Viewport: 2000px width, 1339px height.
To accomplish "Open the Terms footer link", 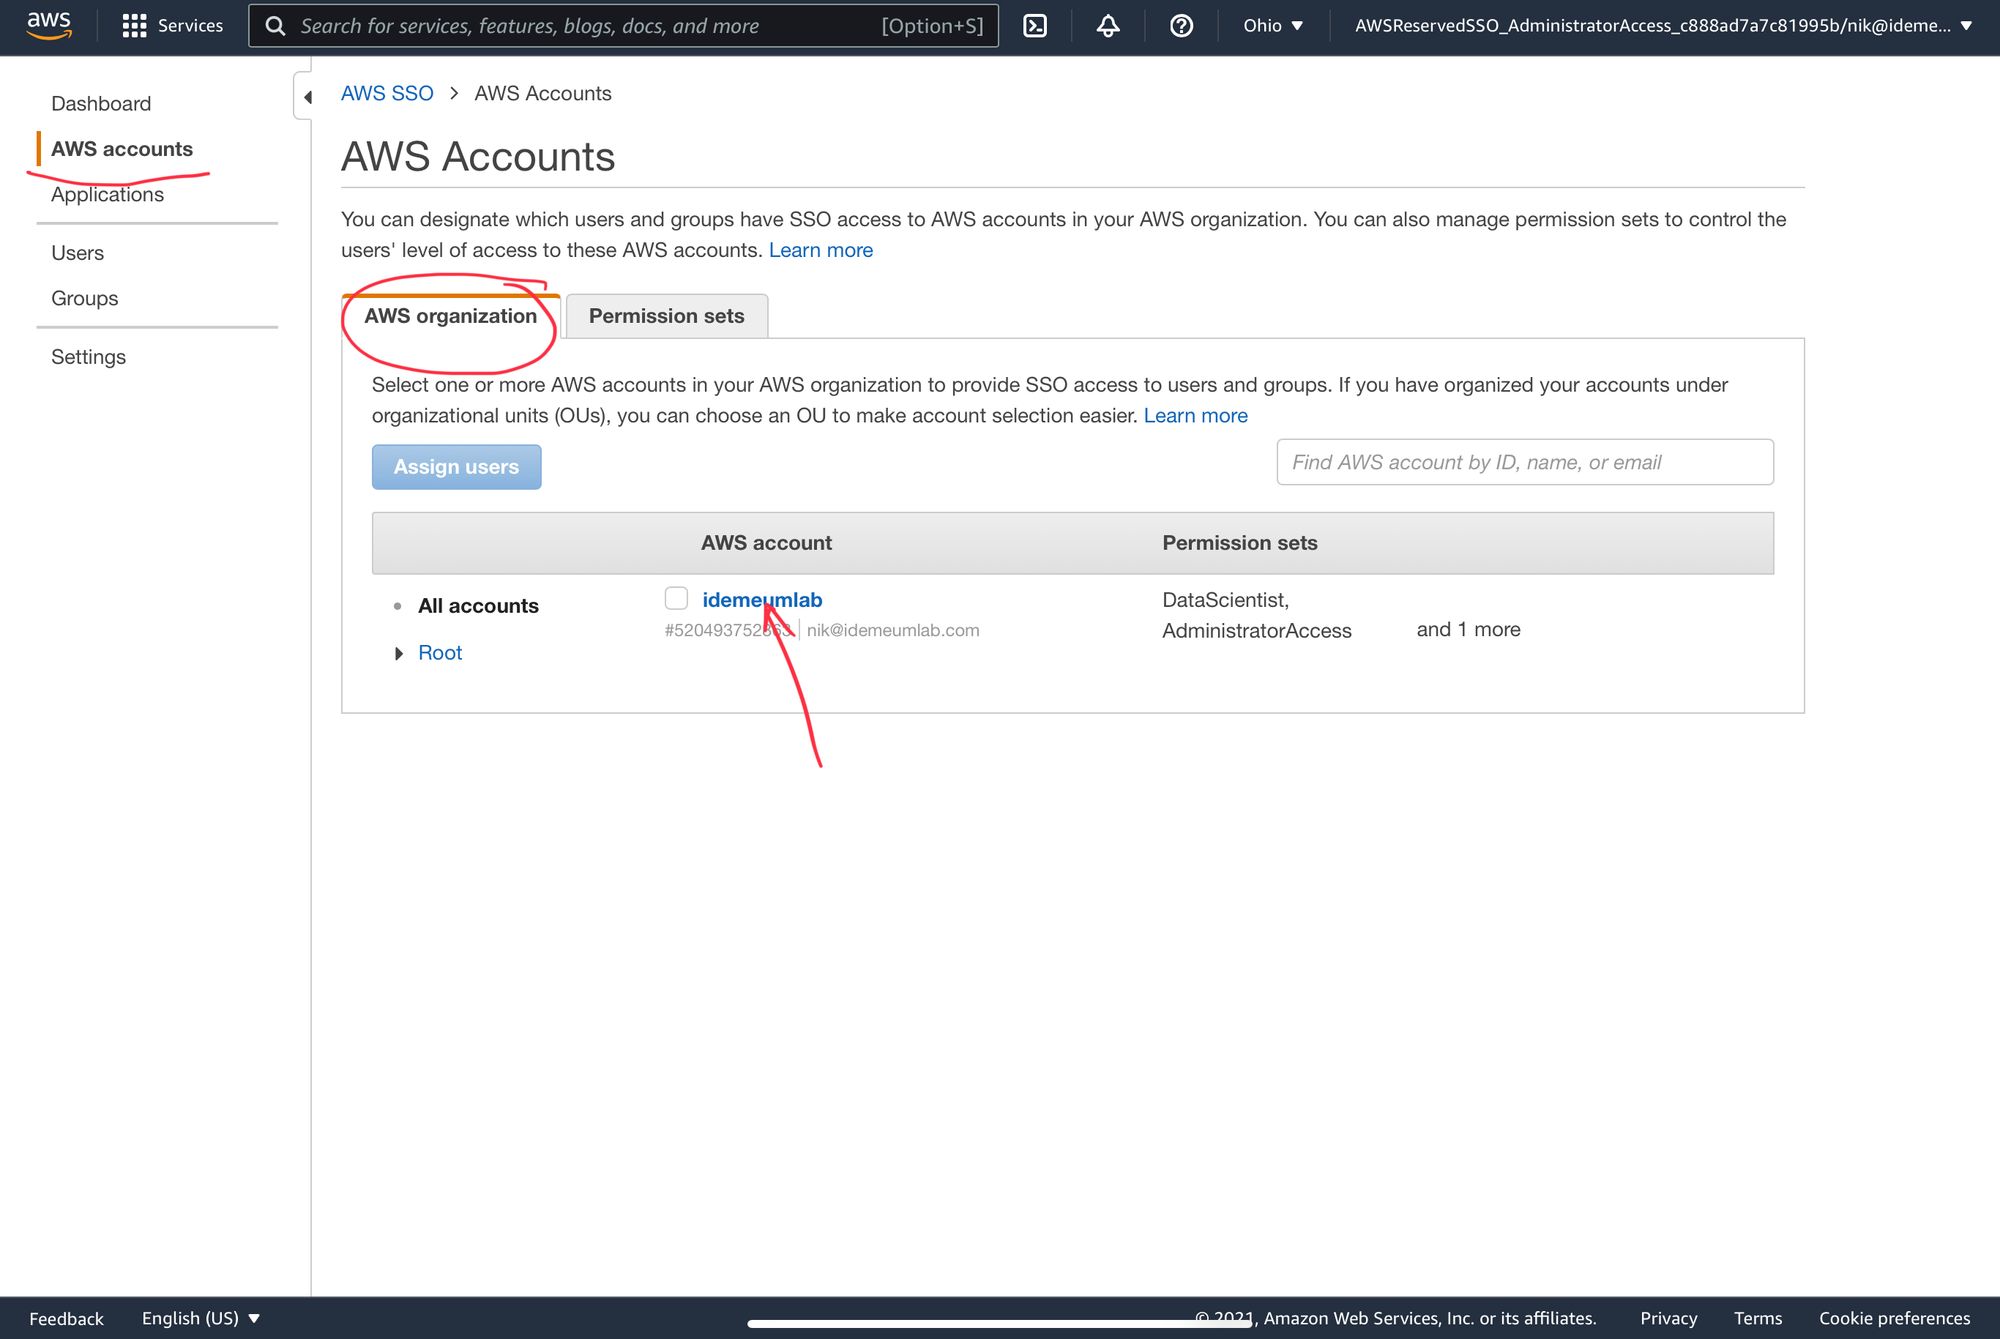I will [1758, 1318].
